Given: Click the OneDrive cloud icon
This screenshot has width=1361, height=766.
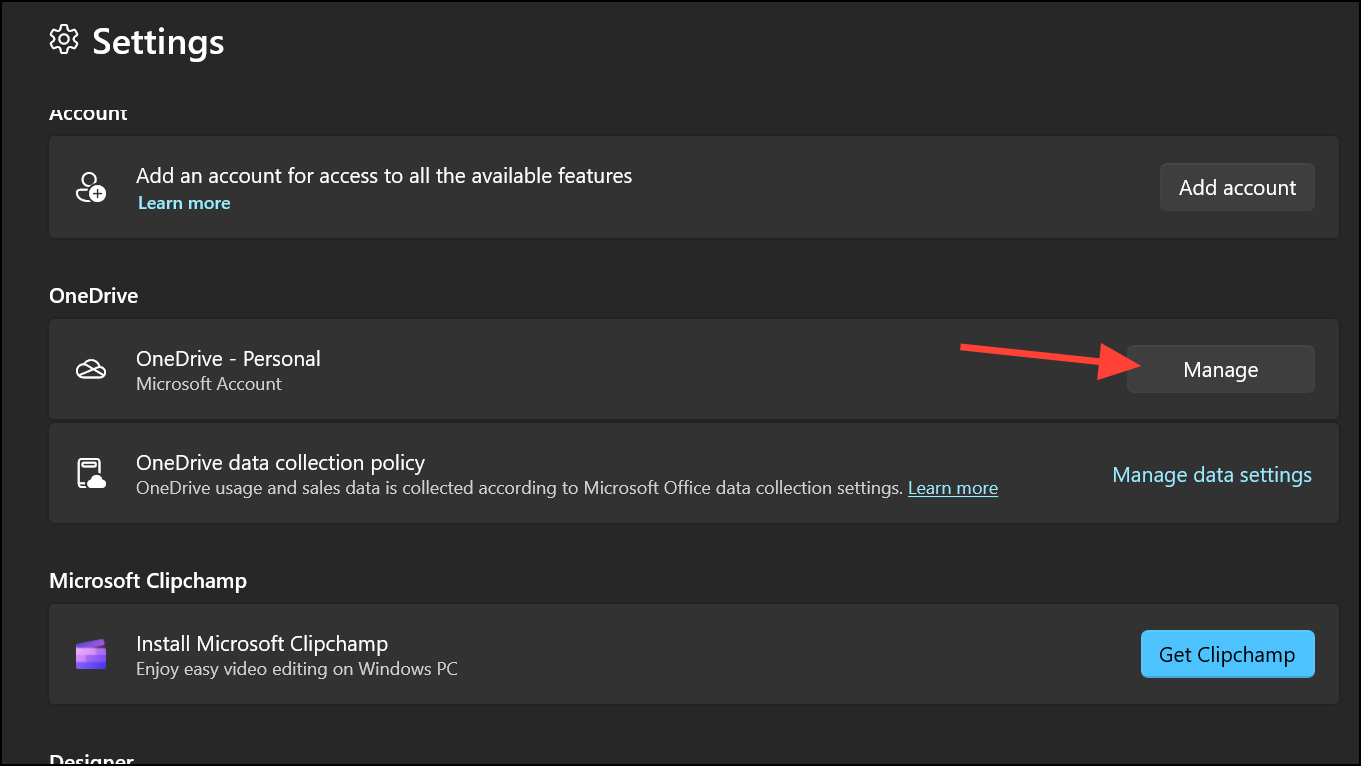Looking at the screenshot, I should tap(91, 370).
